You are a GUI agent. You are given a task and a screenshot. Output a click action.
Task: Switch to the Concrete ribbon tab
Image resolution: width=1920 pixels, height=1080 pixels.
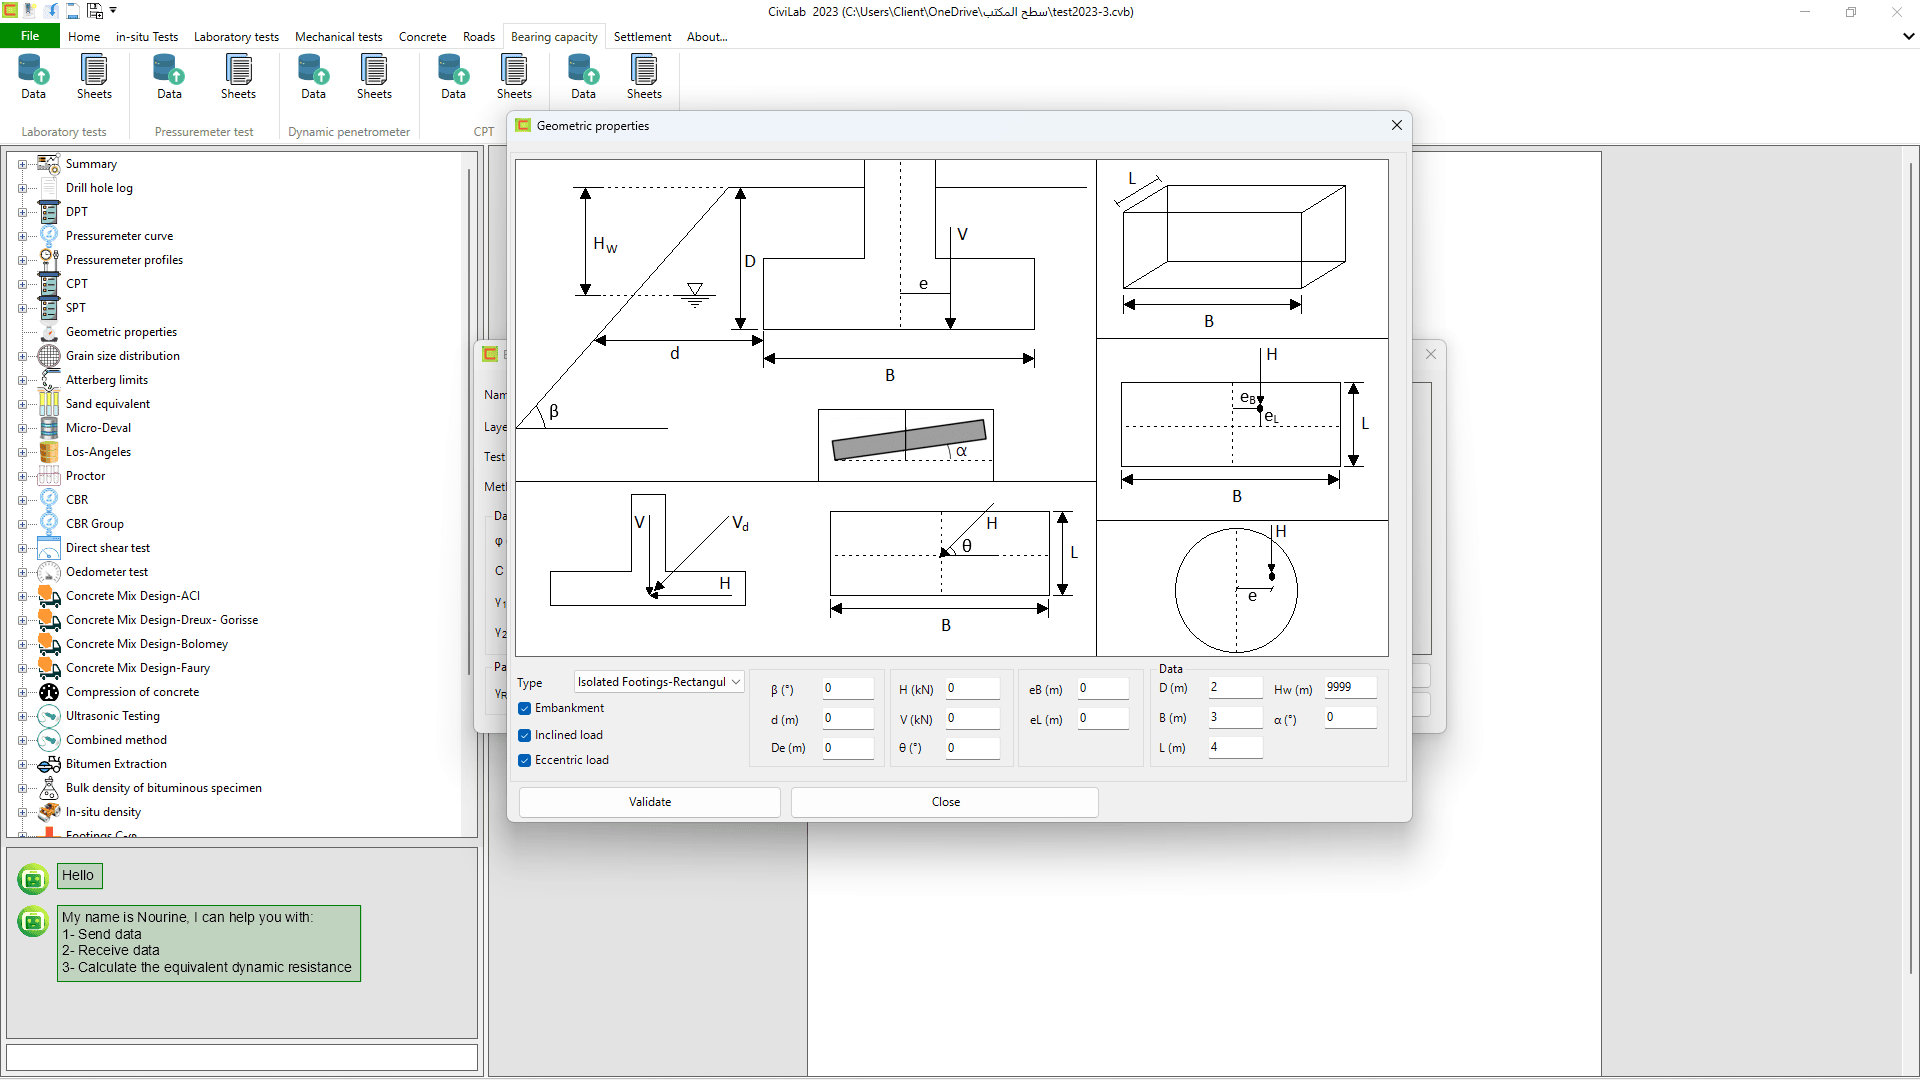pyautogui.click(x=422, y=37)
